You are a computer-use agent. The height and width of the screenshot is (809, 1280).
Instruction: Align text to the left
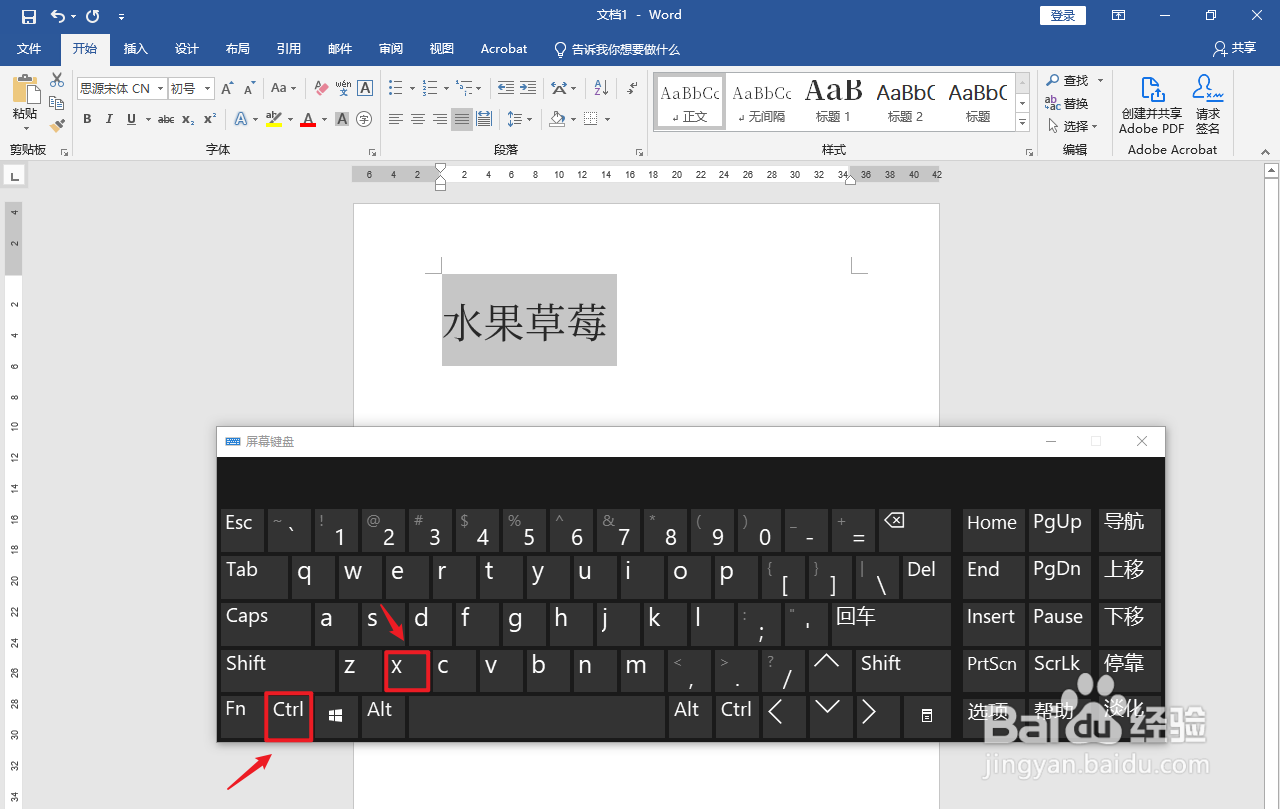click(x=395, y=119)
